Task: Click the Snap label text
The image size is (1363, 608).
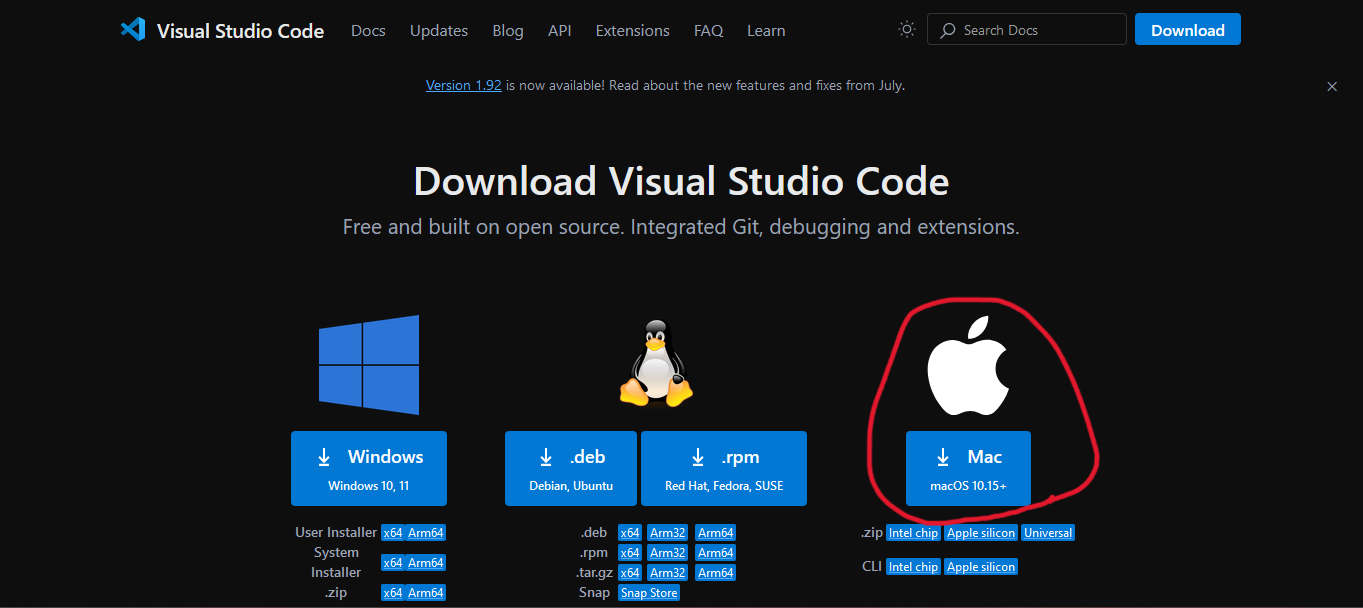Action: 594,593
